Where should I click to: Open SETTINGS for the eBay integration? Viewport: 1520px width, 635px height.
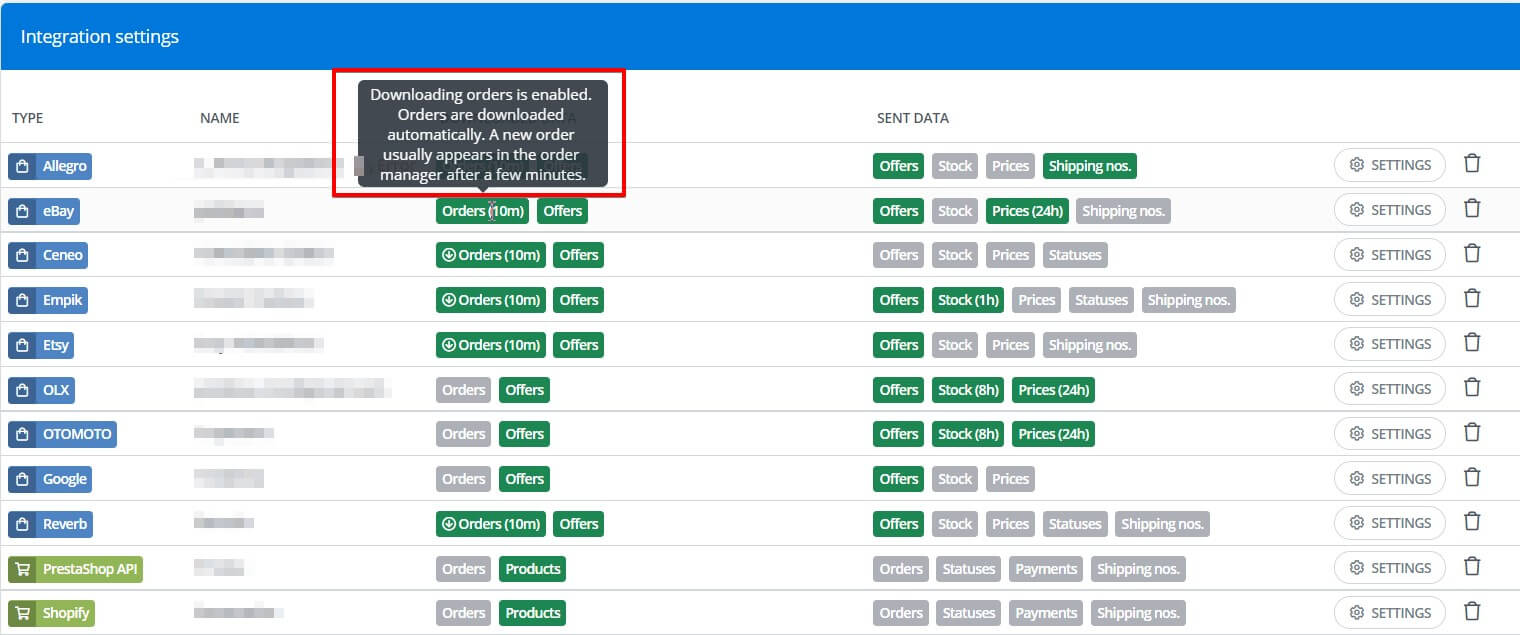(1390, 210)
